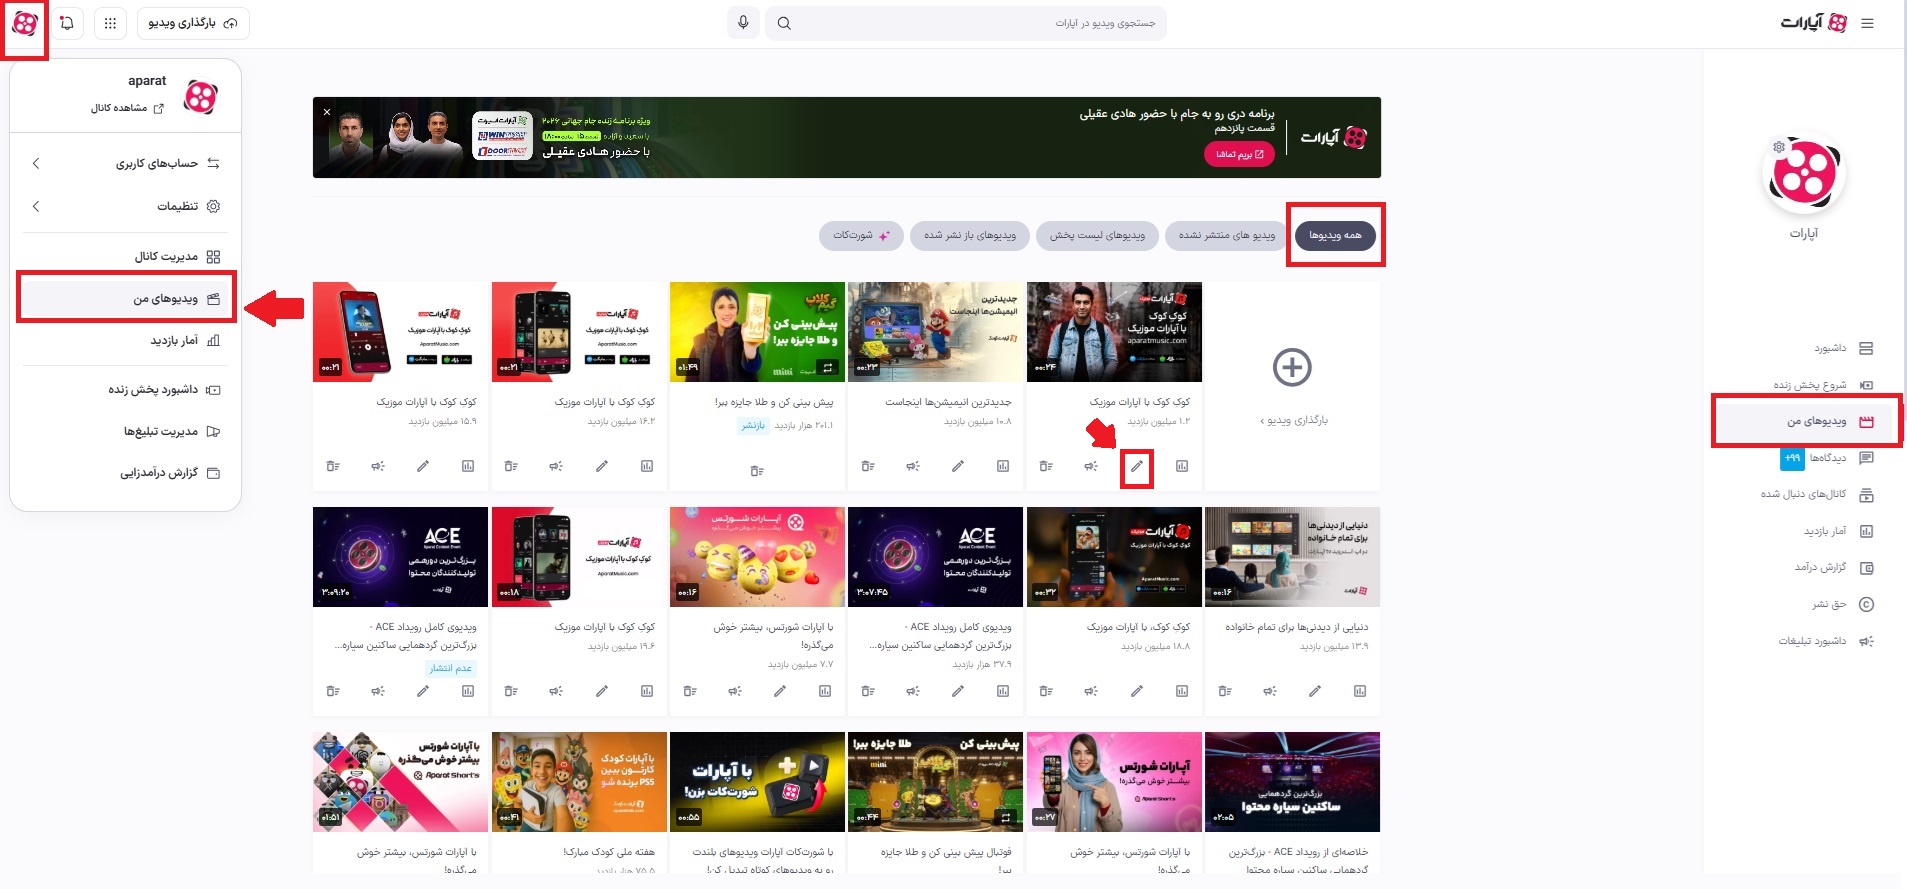This screenshot has height=889, width=1907.
Task: Open statistics chart icon under first video
Action: (1182, 466)
